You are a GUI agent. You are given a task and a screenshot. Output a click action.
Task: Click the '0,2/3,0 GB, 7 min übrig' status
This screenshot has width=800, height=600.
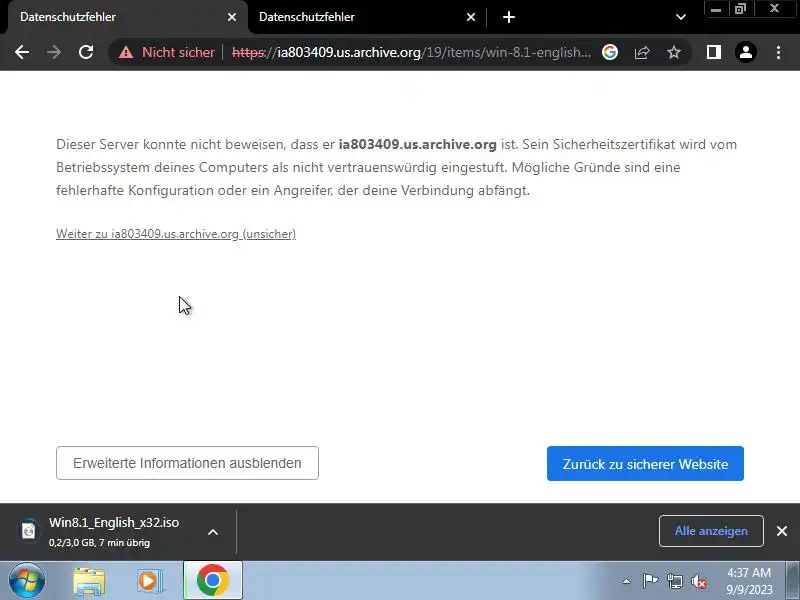(99, 543)
